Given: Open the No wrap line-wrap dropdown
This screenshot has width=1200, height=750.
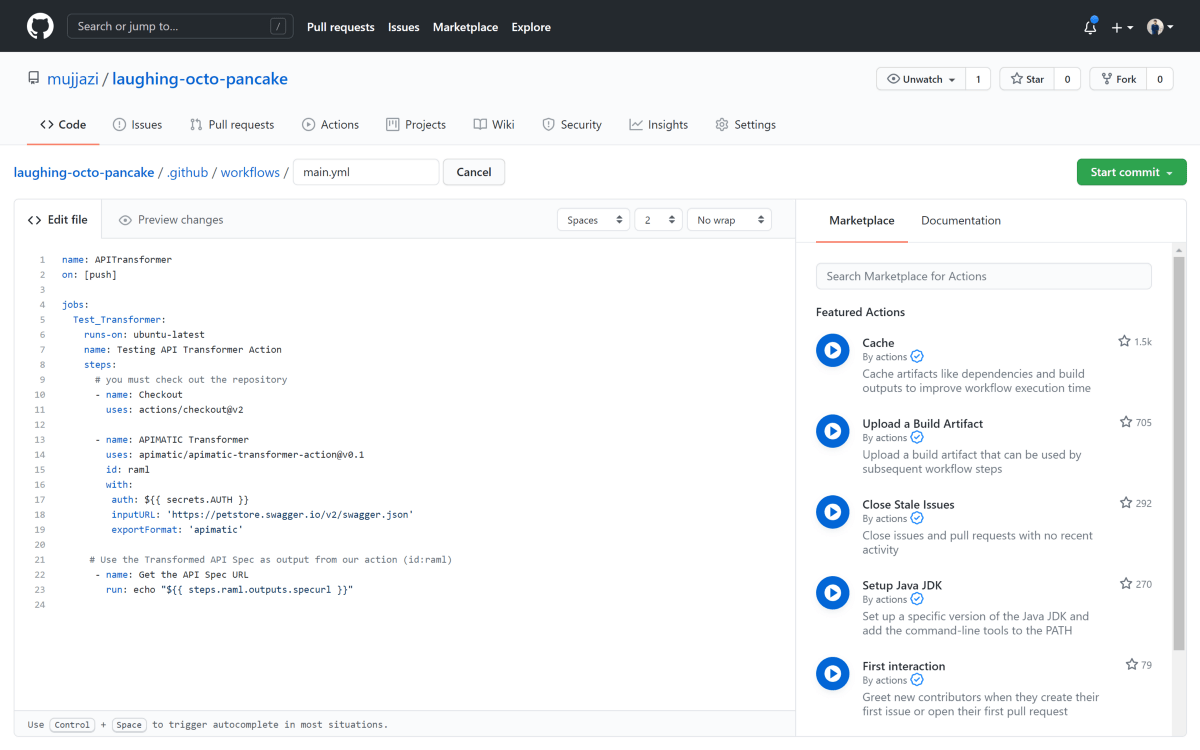Looking at the screenshot, I should coord(729,219).
